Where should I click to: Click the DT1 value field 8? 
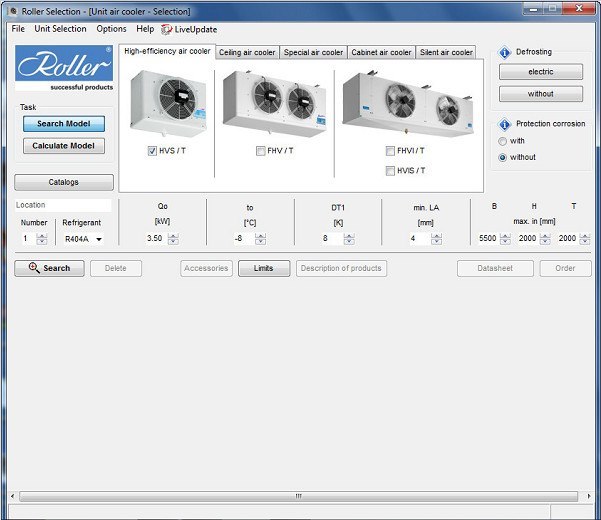tap(332, 238)
